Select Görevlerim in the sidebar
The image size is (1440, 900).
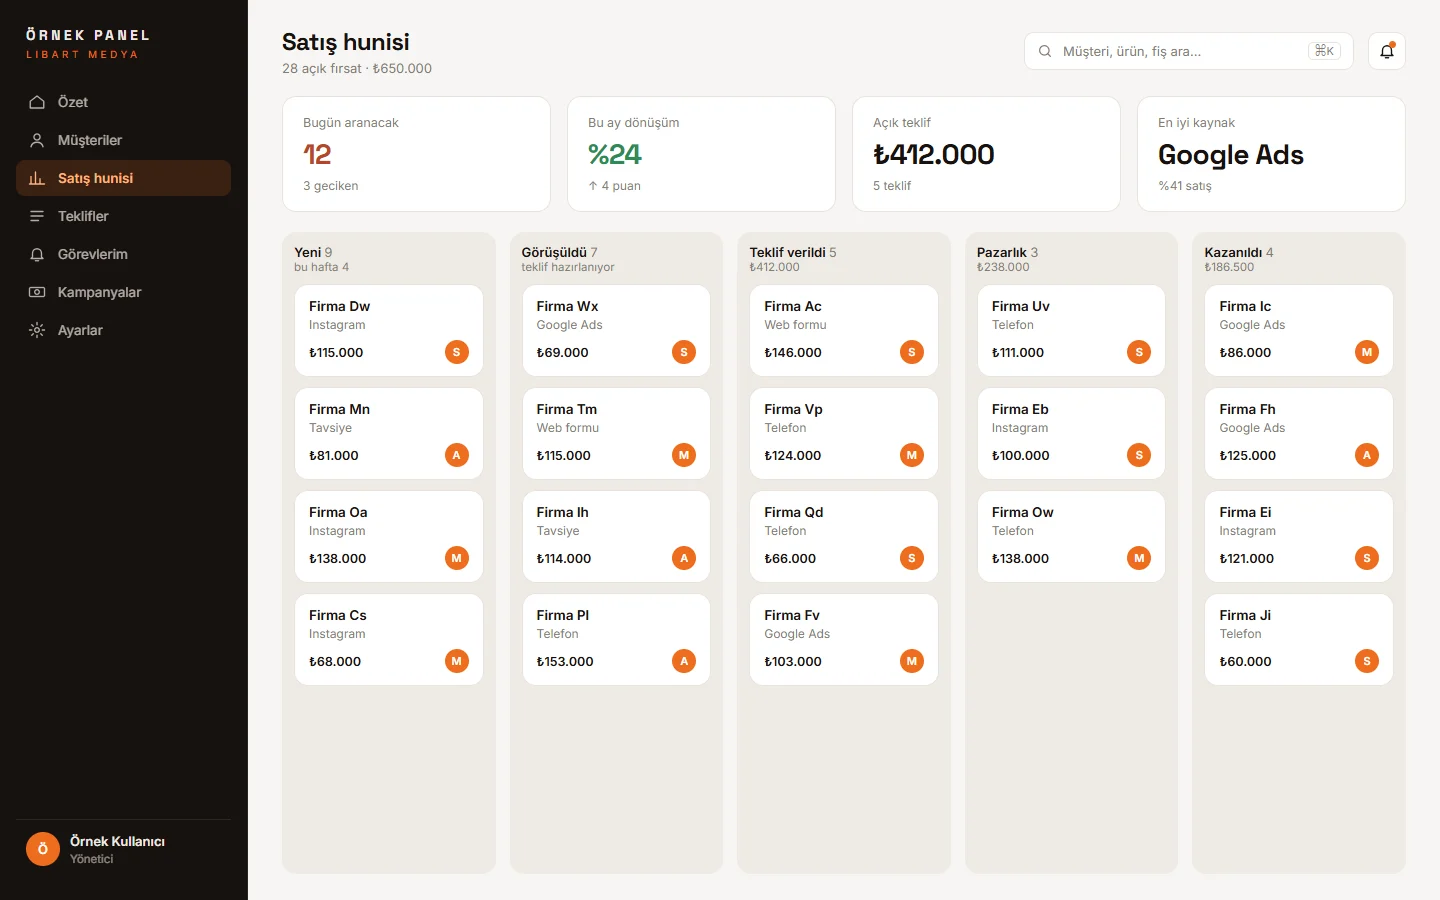124,254
